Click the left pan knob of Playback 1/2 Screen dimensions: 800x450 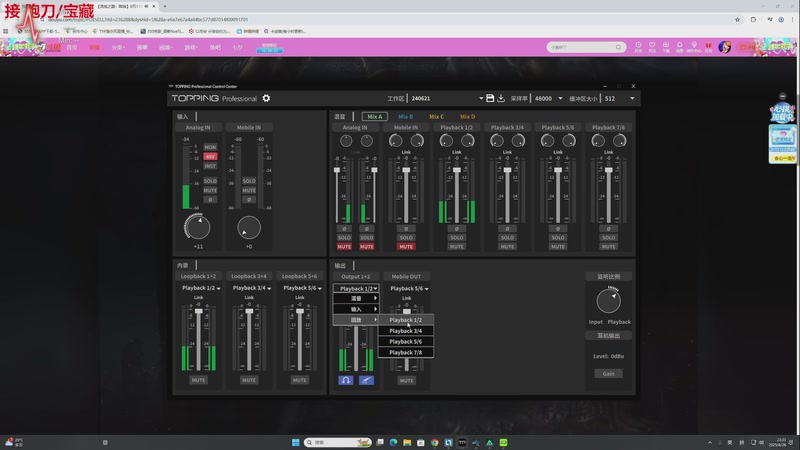pos(446,140)
